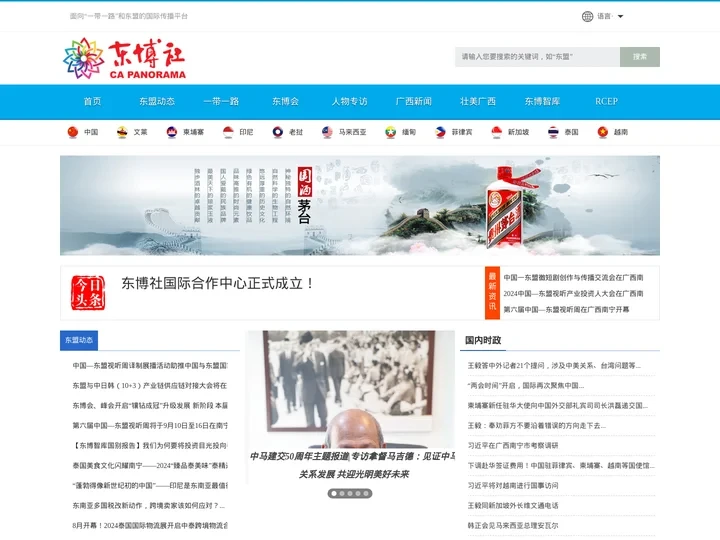Select the 新加坡 country link
Image resolution: width=720 pixels, height=540 pixels.
click(518, 132)
